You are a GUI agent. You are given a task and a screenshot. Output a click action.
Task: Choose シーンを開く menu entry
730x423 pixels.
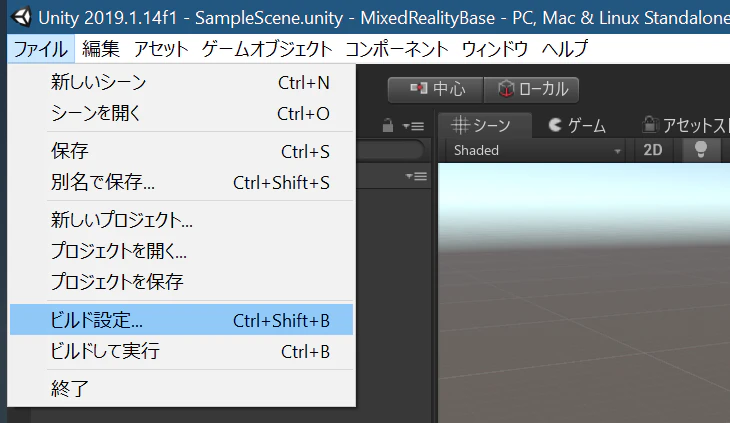[x=182, y=113]
